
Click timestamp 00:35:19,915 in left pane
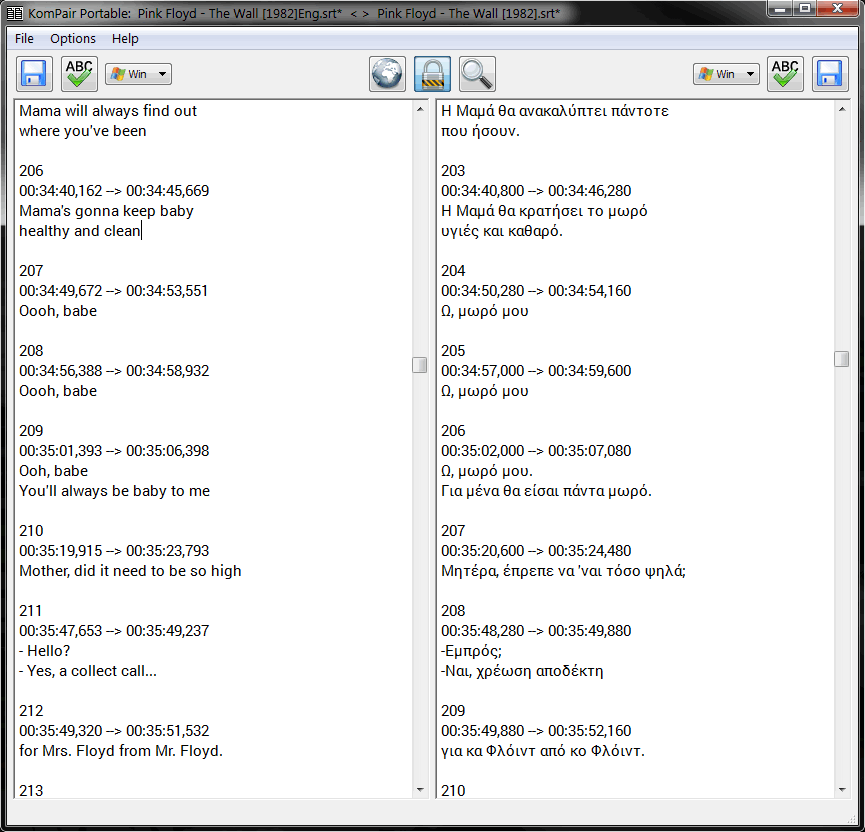pyautogui.click(x=61, y=551)
